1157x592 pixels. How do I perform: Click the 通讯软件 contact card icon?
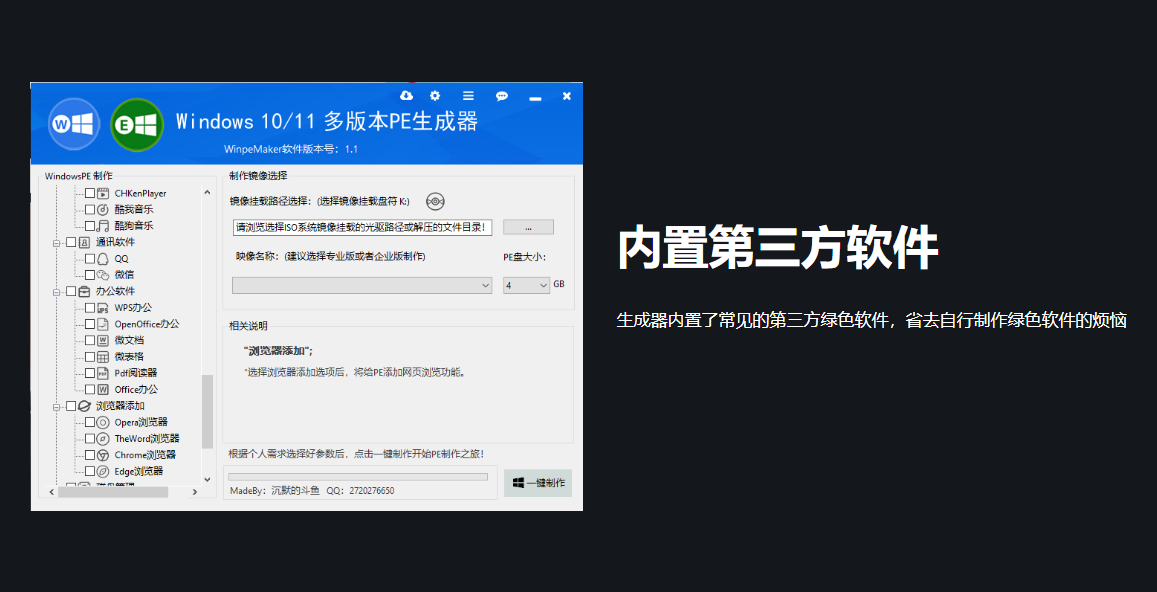point(84,242)
